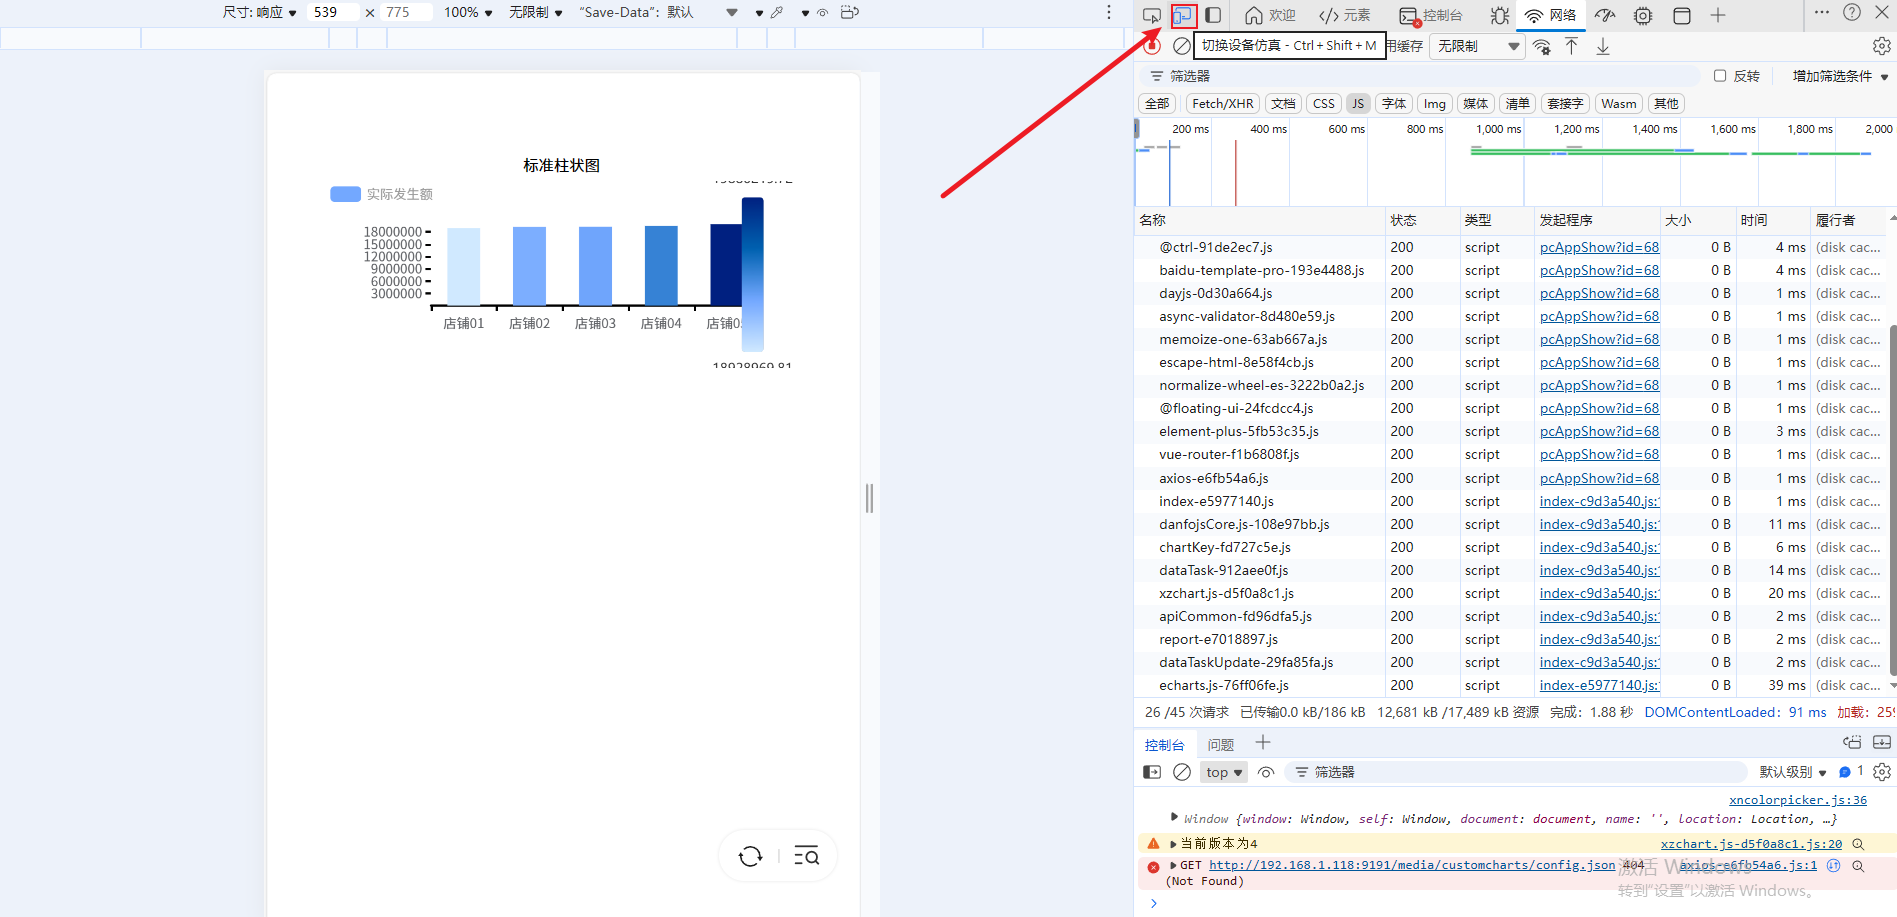Viewport: 1897px width, 917px height.
Task: Switch to the 元素 Elements tab
Action: coord(1345,15)
